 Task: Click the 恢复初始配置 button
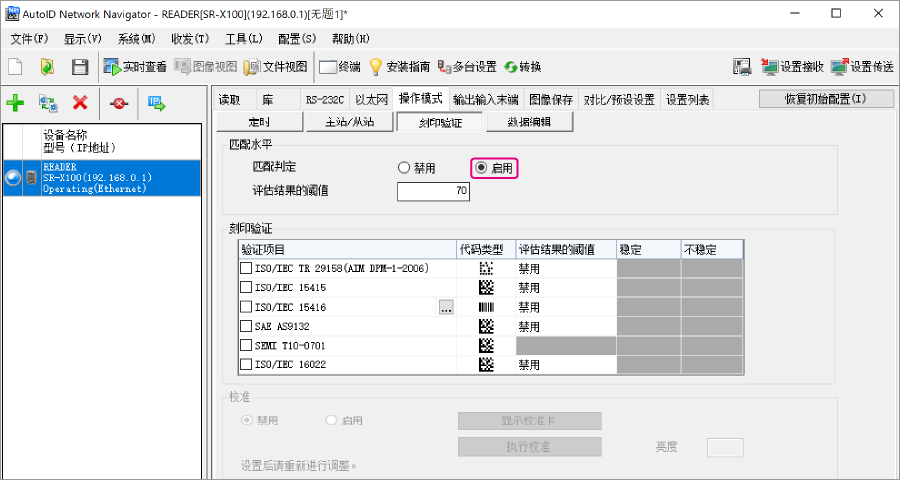click(x=825, y=99)
